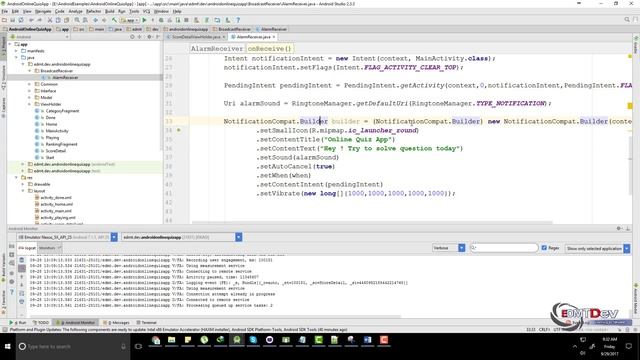The image size is (640, 360).
Task: Select the logcat tab
Action: point(27,248)
